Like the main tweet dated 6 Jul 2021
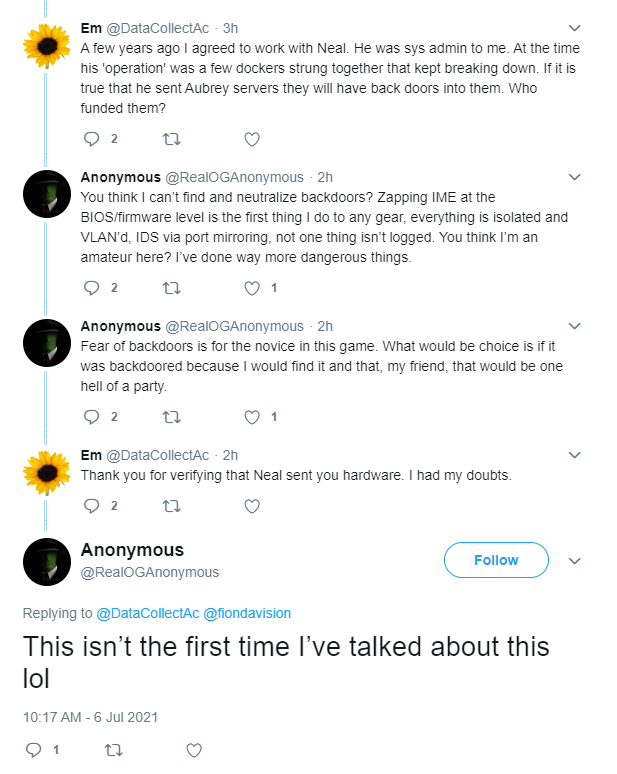This screenshot has height=774, width=617. pos(195,749)
